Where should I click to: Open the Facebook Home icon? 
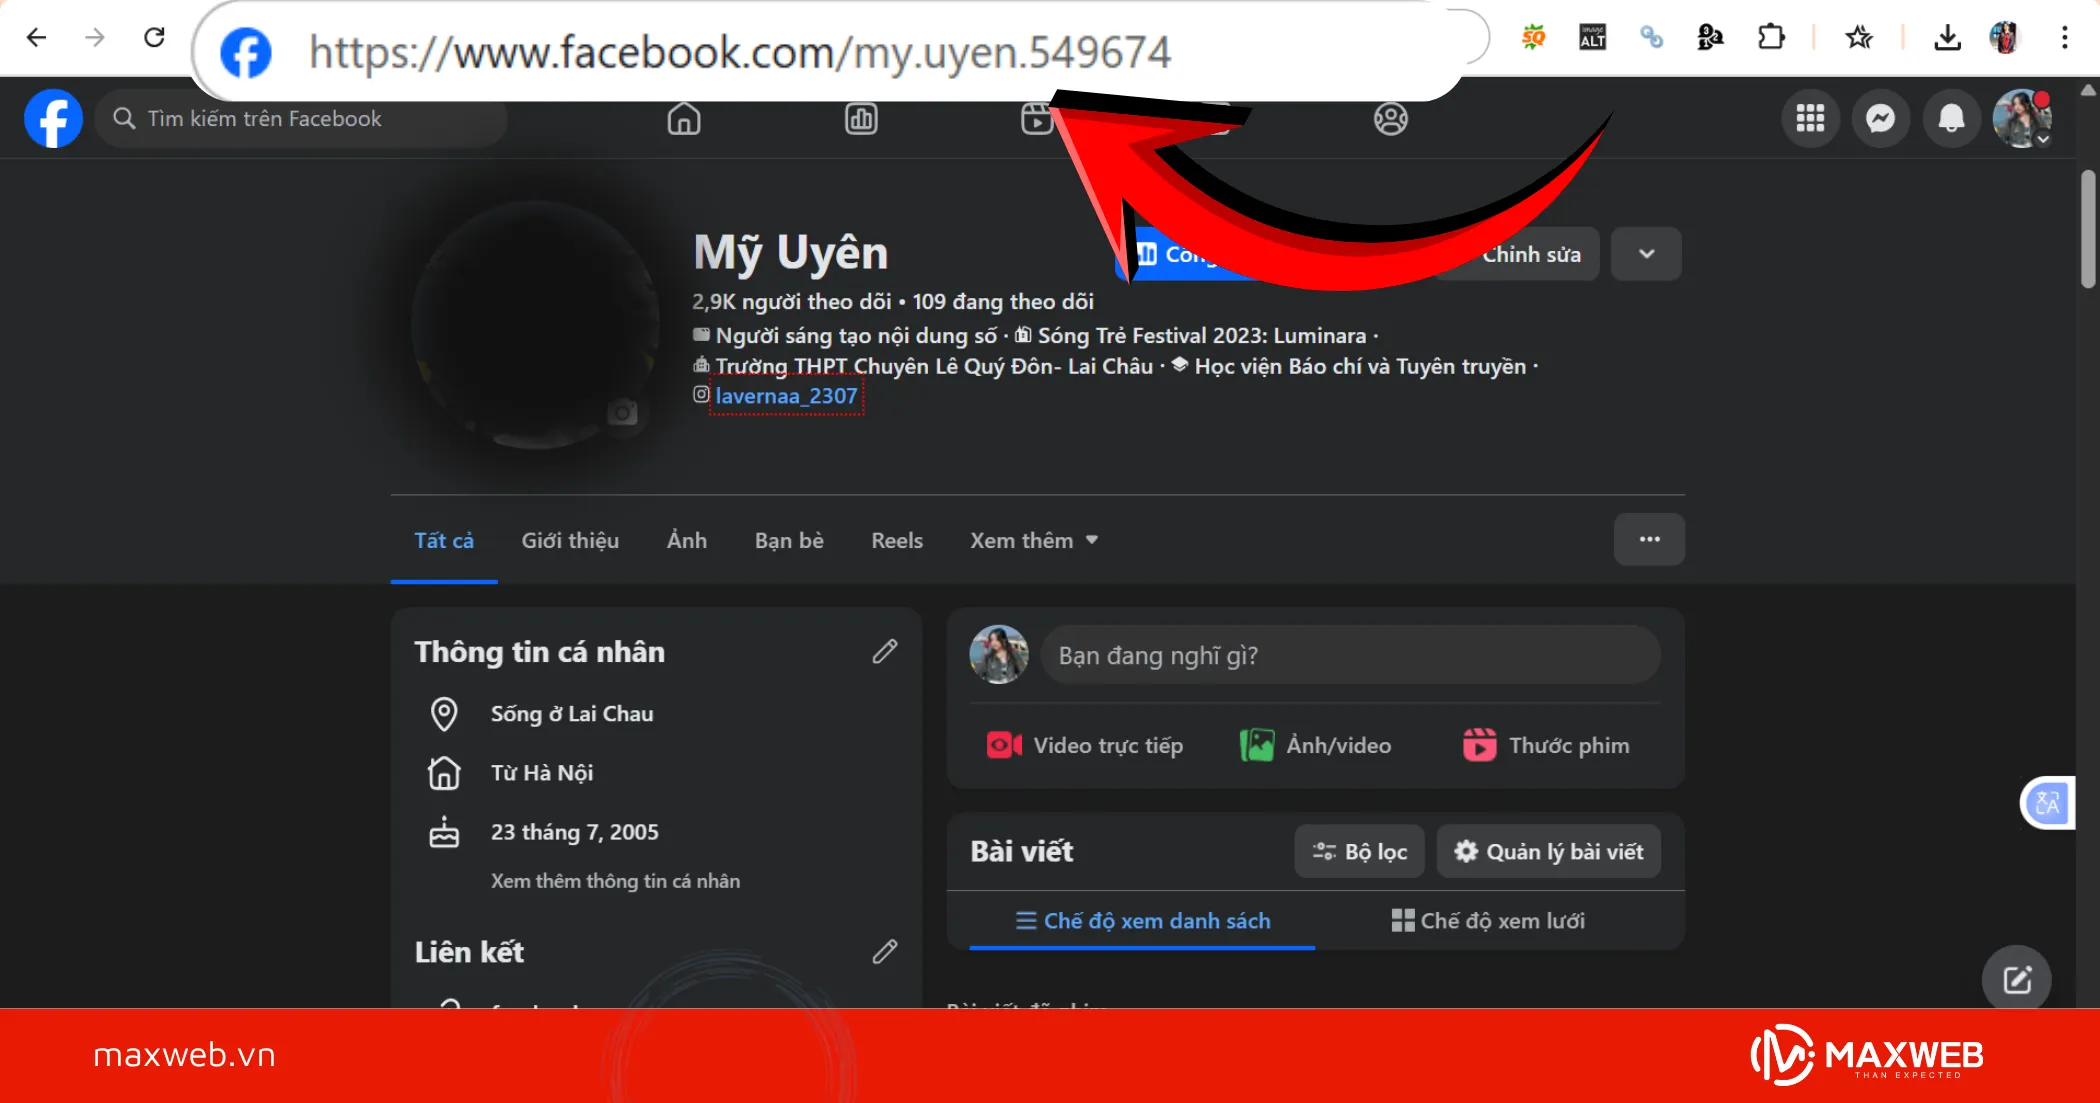tap(684, 118)
